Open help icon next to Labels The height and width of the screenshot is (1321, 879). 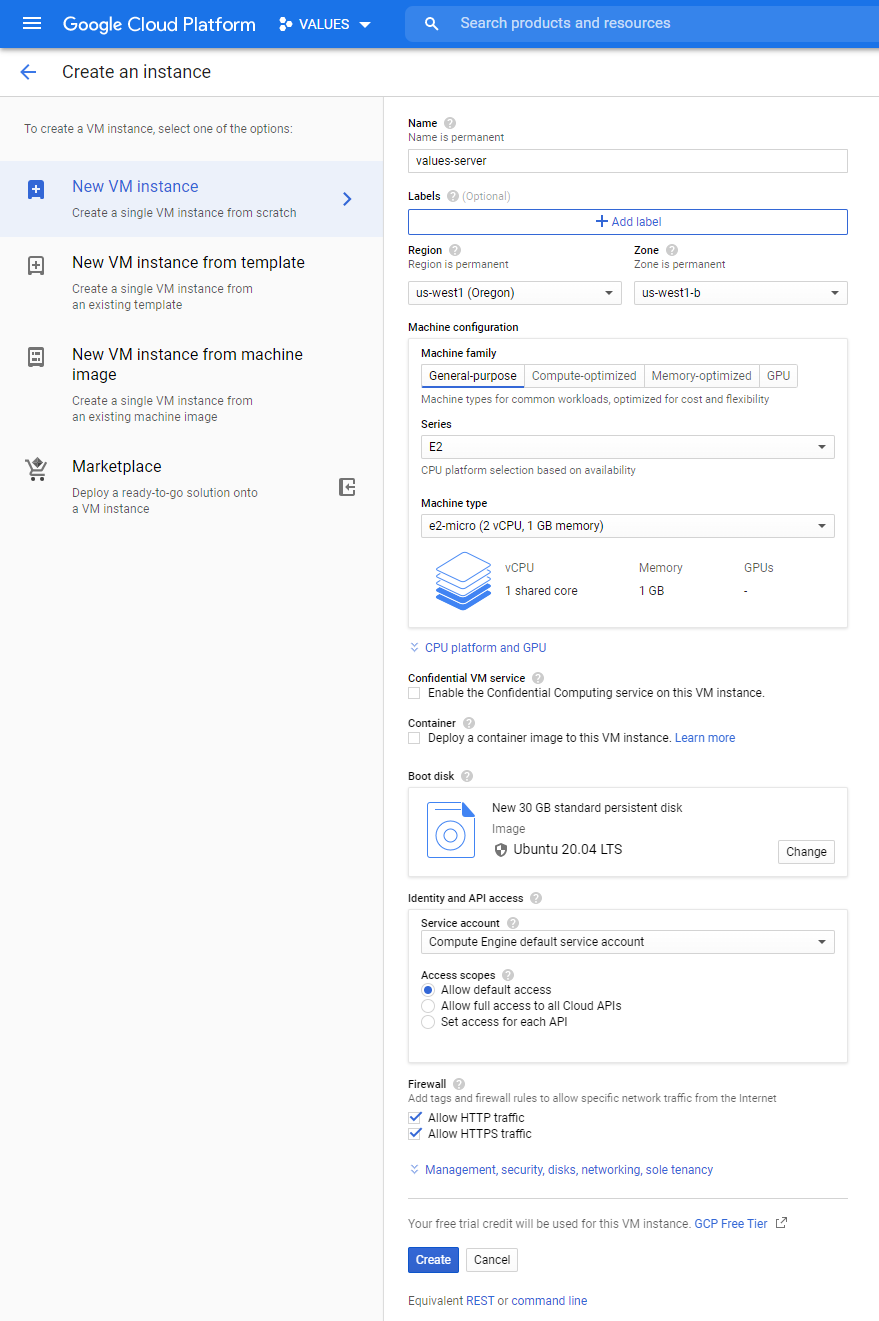[x=453, y=196]
